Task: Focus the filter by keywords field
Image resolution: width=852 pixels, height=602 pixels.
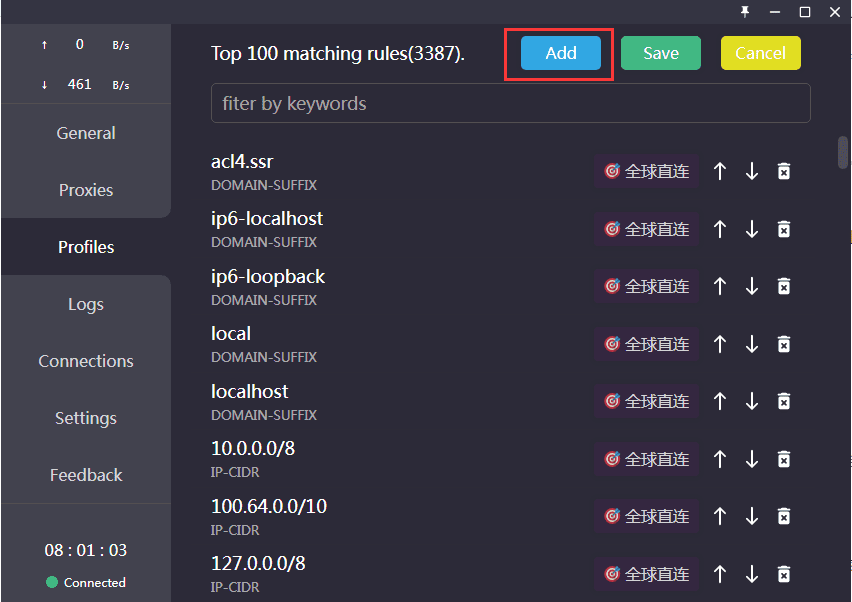Action: coord(511,103)
